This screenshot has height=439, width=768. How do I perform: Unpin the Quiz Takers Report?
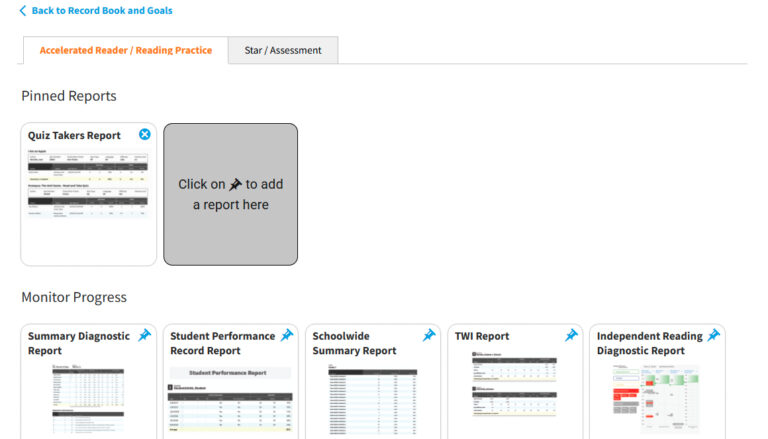point(145,135)
